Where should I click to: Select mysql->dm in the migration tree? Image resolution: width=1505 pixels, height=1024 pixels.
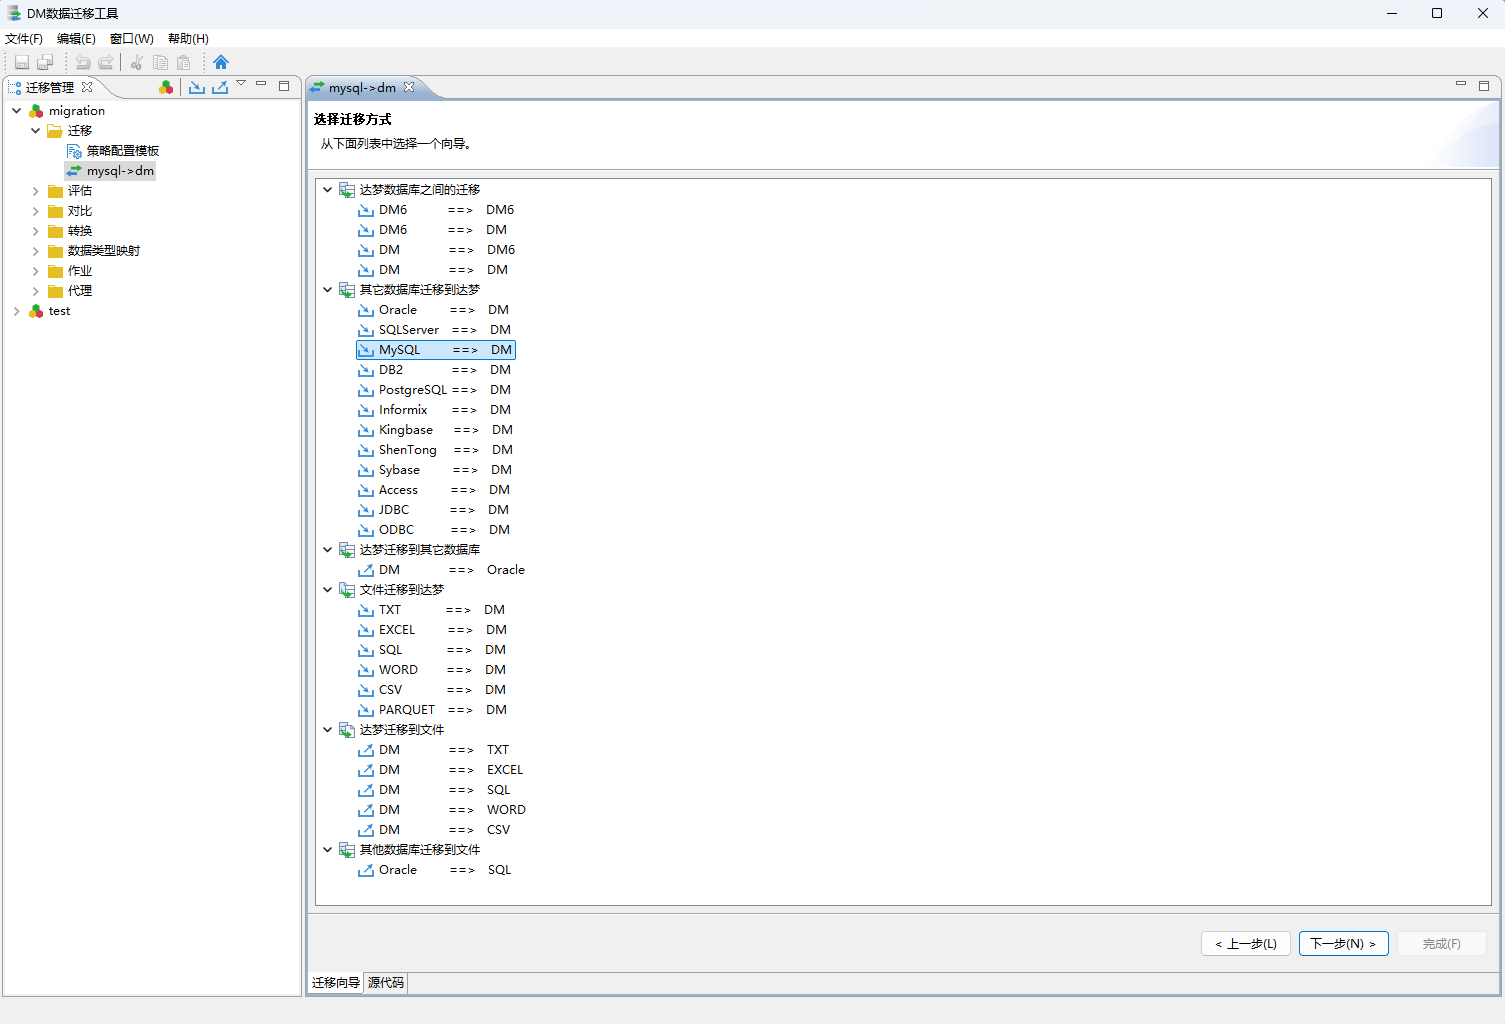coord(110,171)
